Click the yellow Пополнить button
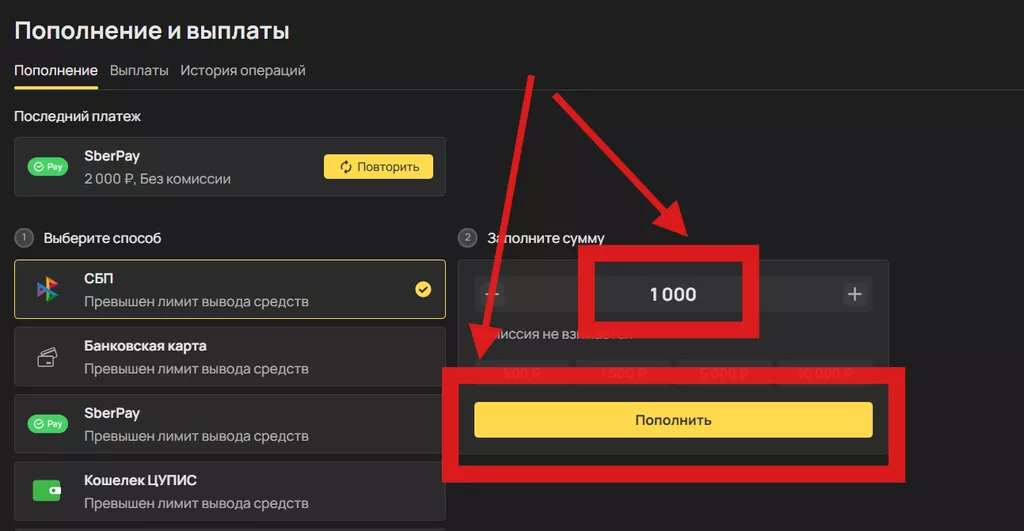 click(x=673, y=420)
